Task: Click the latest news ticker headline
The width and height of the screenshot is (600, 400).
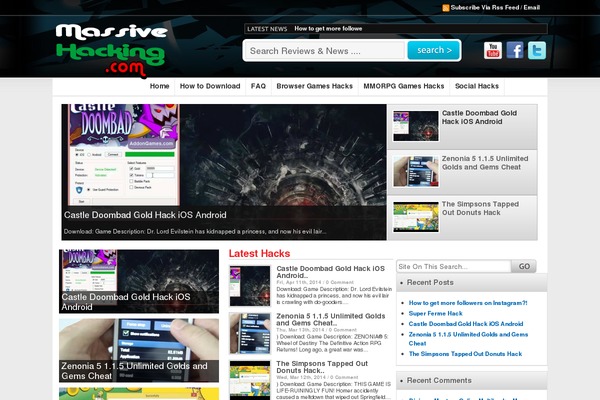Action: pos(328,29)
